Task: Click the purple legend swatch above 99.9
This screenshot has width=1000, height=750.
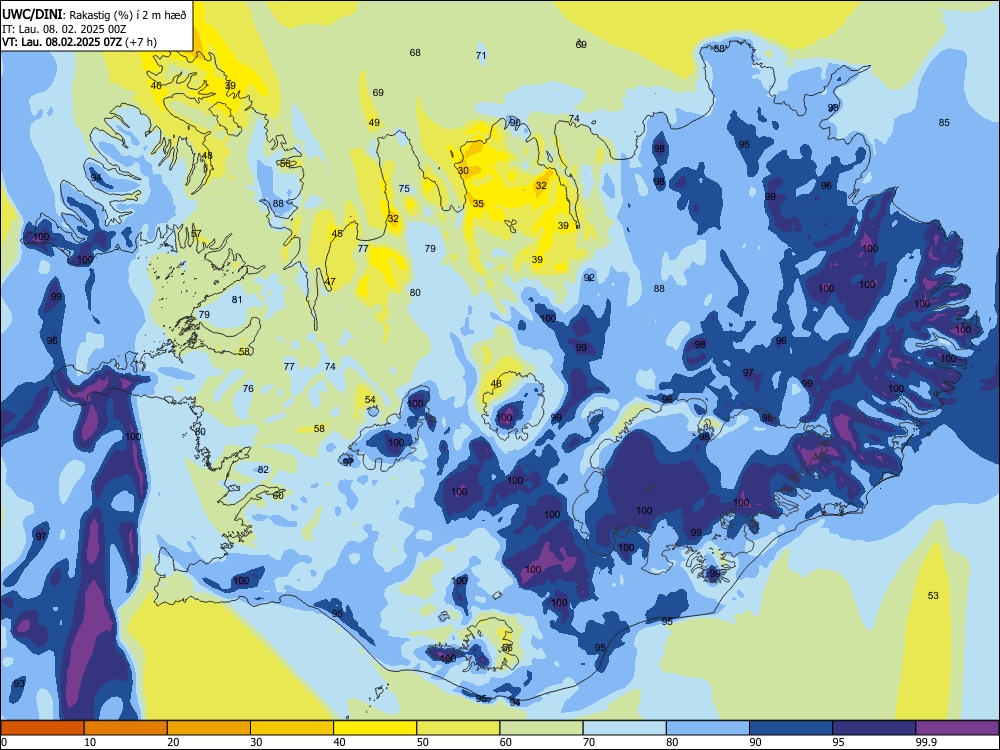Action: tap(957, 728)
